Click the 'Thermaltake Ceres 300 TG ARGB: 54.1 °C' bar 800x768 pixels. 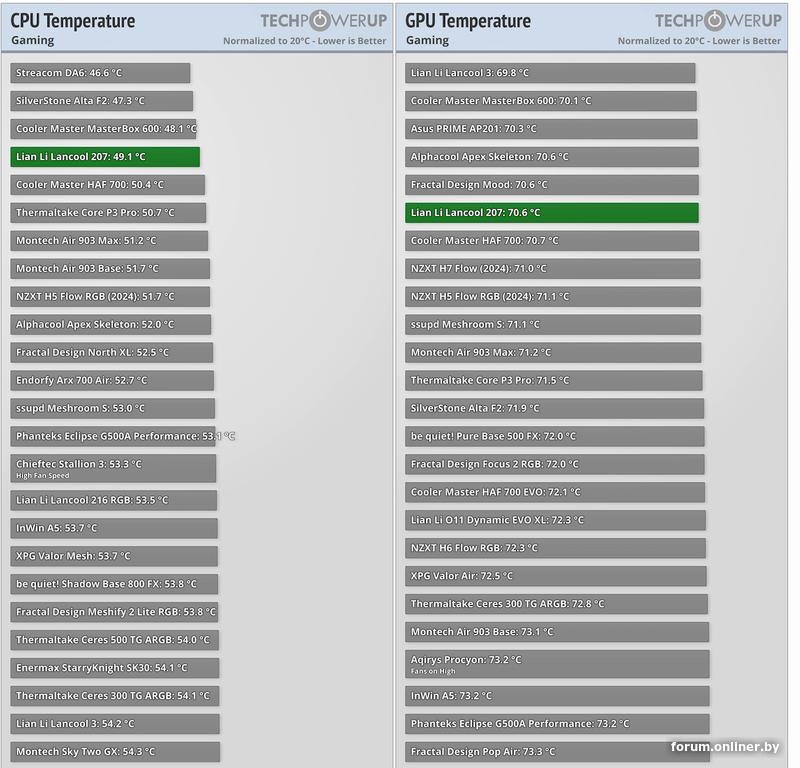point(115,696)
